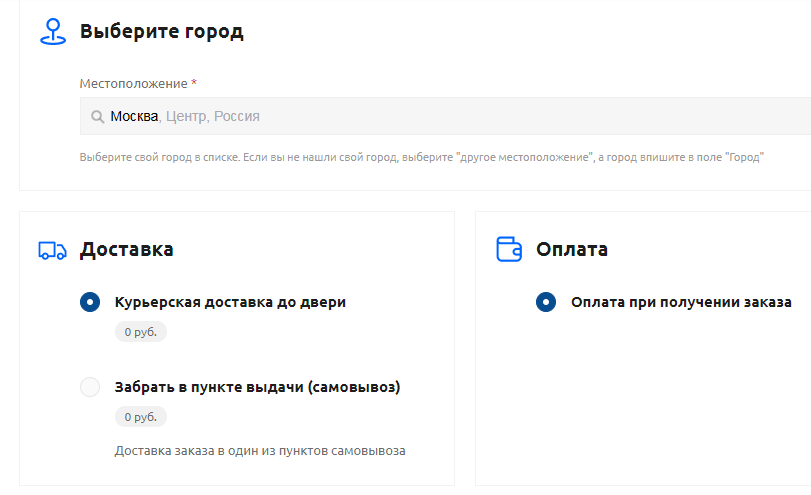This screenshot has width=811, height=495.
Task: Click the 0 руб. badge under самовывоз
Action: (x=141, y=417)
